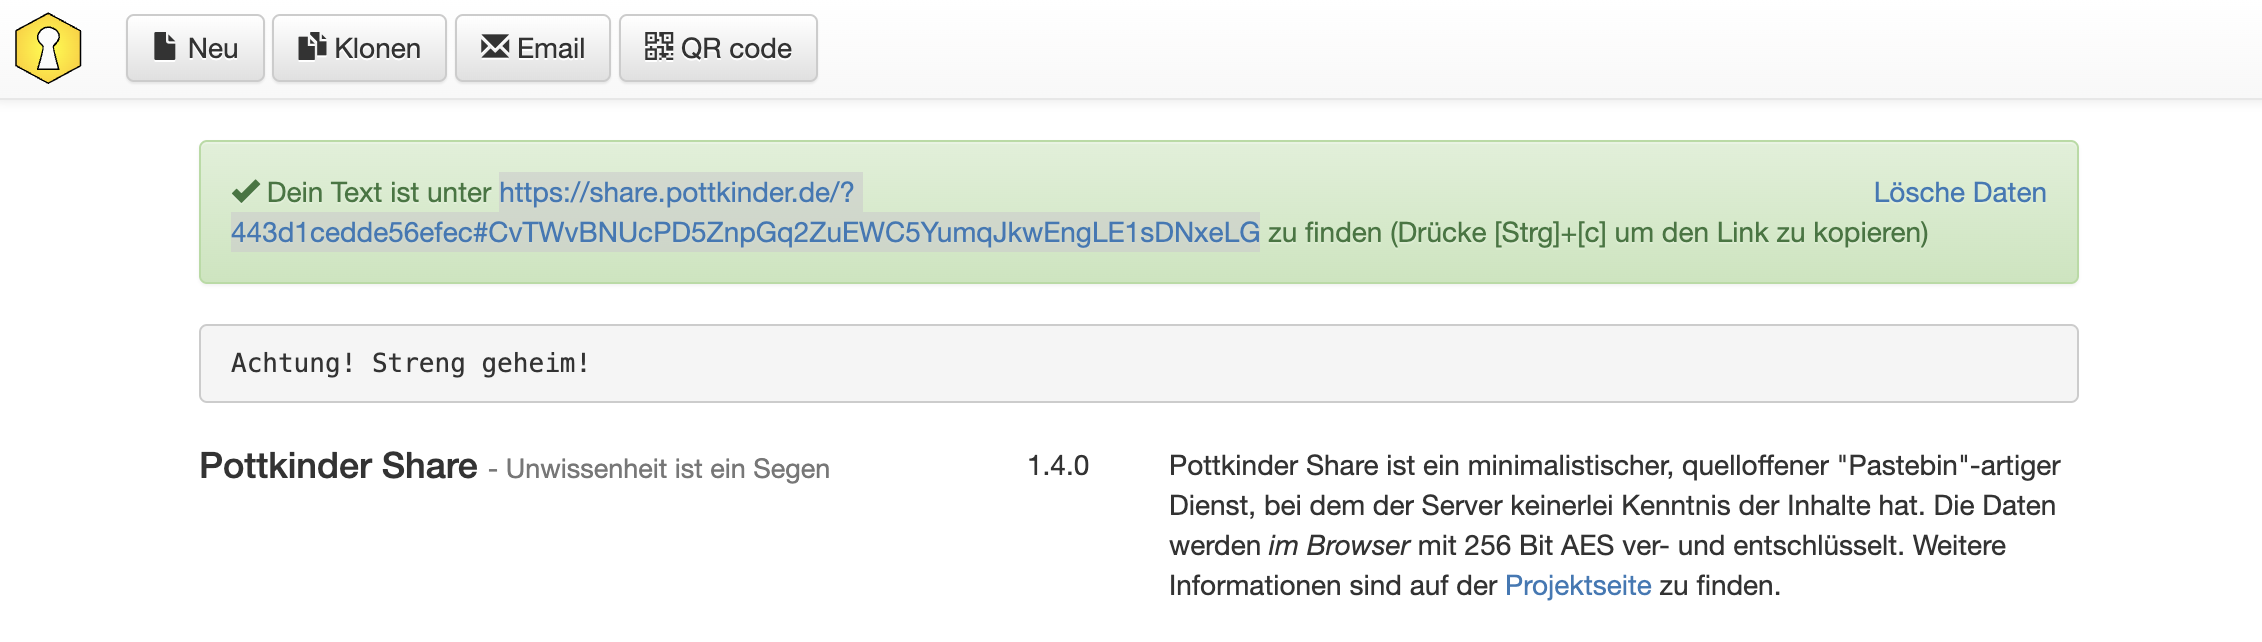Screen dimensions: 2262x642
Task: Click the Lösche Daten link
Action: click(1959, 192)
